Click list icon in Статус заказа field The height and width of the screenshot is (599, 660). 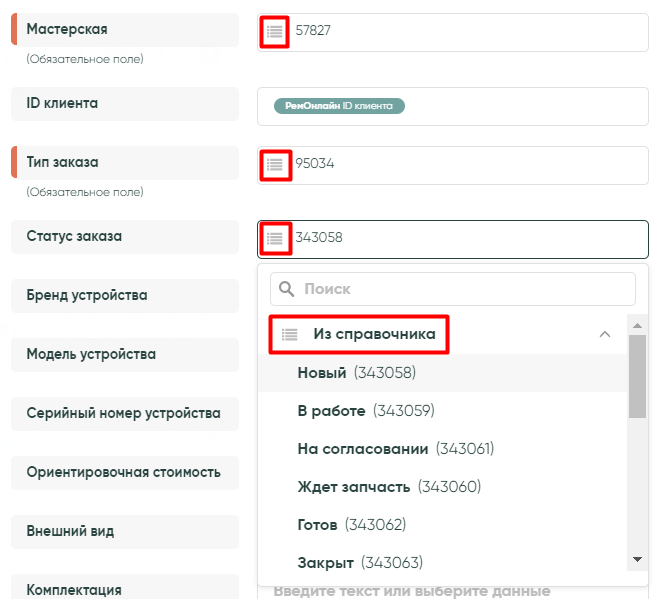[x=275, y=238]
